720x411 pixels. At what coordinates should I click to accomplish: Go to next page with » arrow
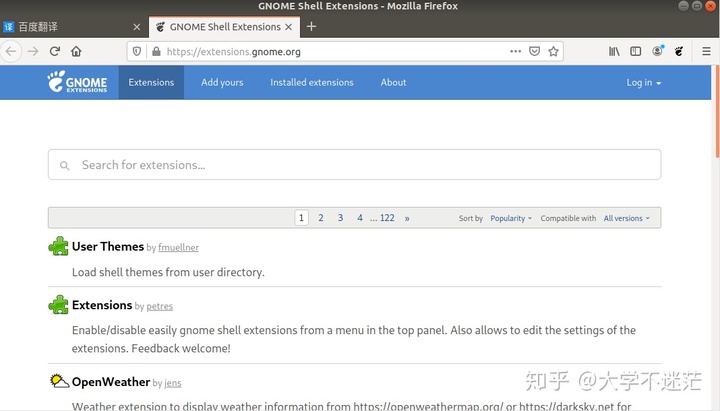coord(407,218)
